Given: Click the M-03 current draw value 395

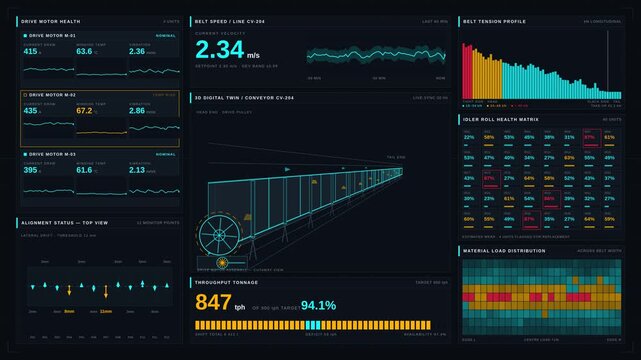Looking at the screenshot, I should (x=30, y=170).
